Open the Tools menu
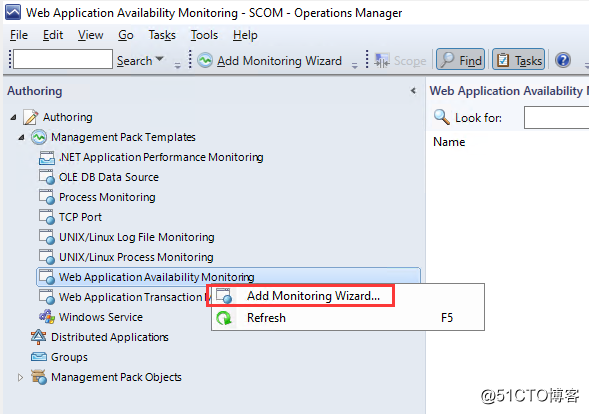The height and width of the screenshot is (414, 589). pyautogui.click(x=204, y=35)
